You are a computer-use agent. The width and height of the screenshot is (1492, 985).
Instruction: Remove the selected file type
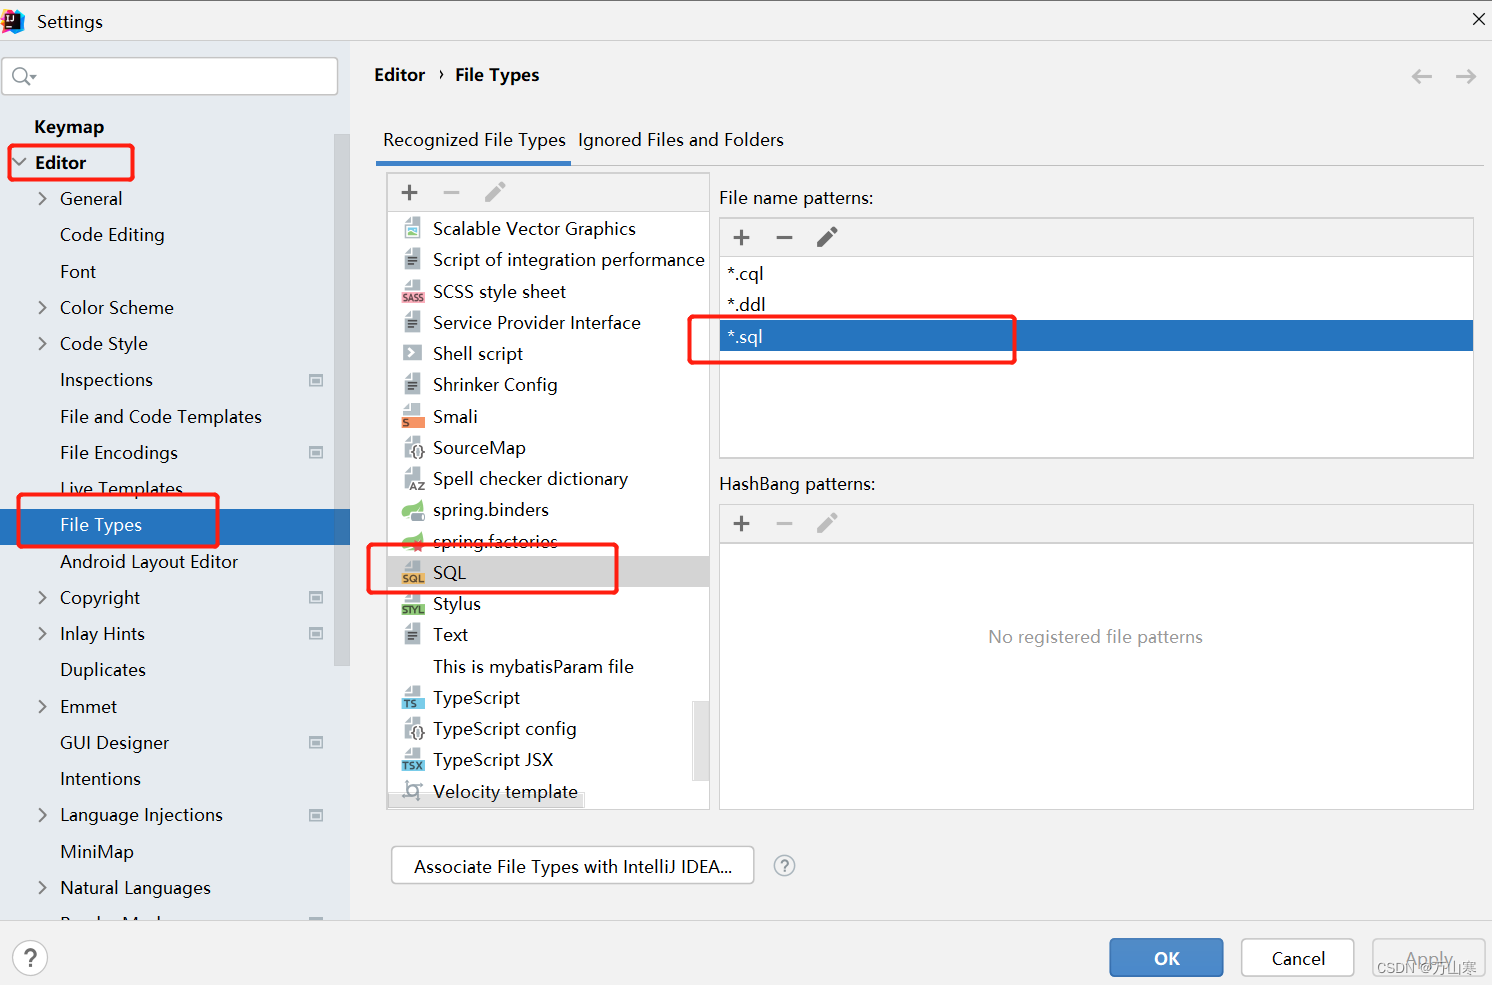(451, 191)
